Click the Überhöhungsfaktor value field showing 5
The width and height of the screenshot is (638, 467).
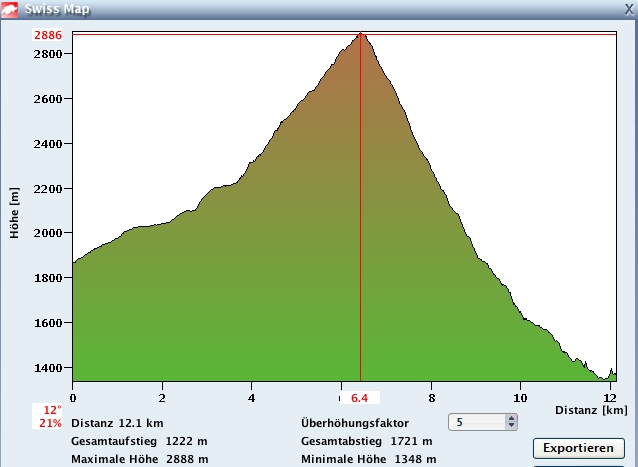(x=476, y=423)
